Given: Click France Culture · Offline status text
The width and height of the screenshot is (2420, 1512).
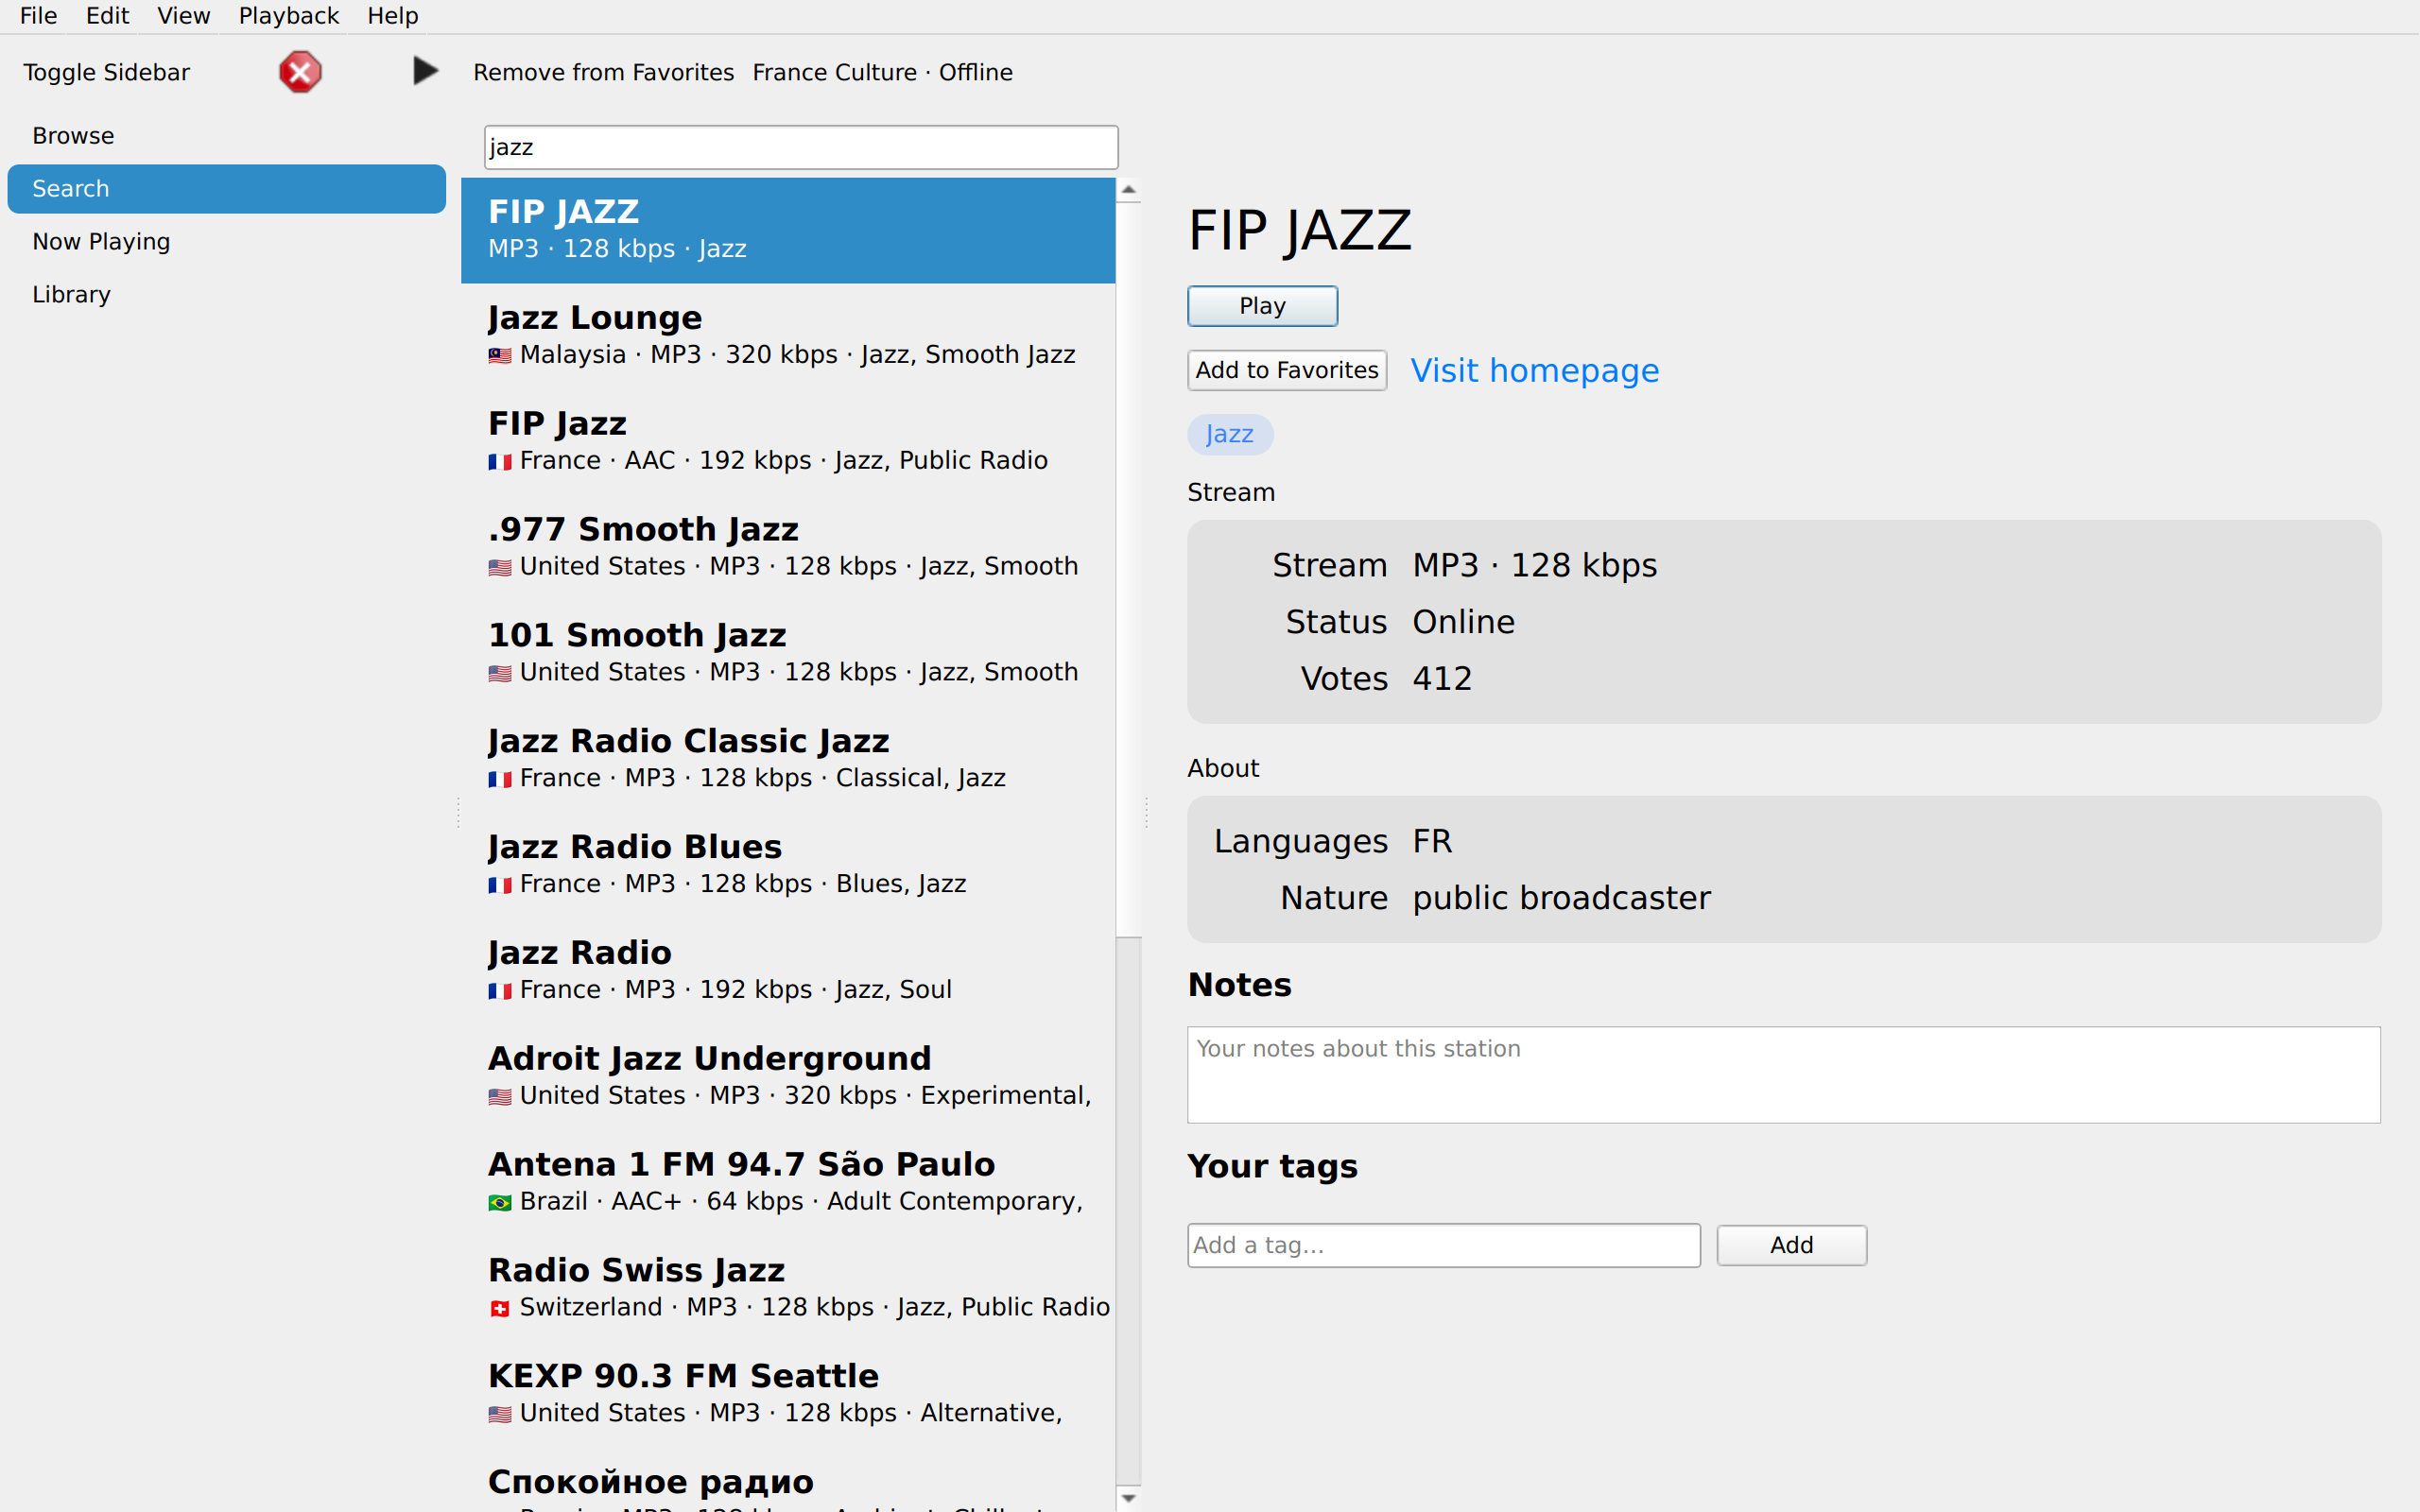Looking at the screenshot, I should click(x=882, y=72).
